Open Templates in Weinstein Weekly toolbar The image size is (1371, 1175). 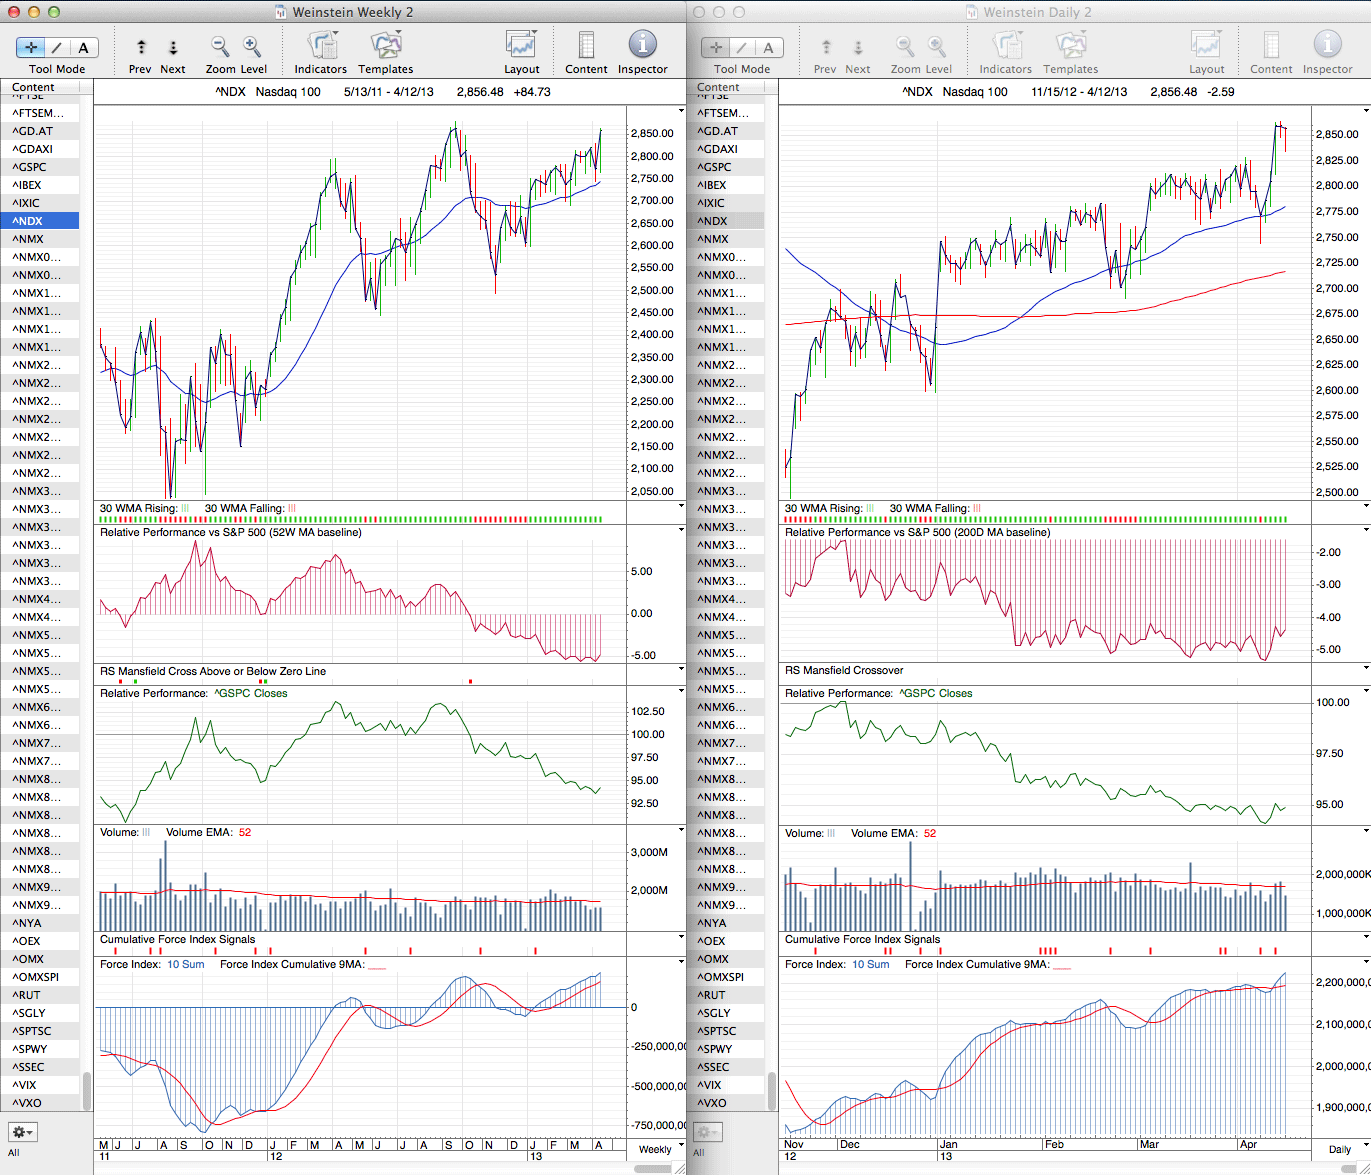385,46
